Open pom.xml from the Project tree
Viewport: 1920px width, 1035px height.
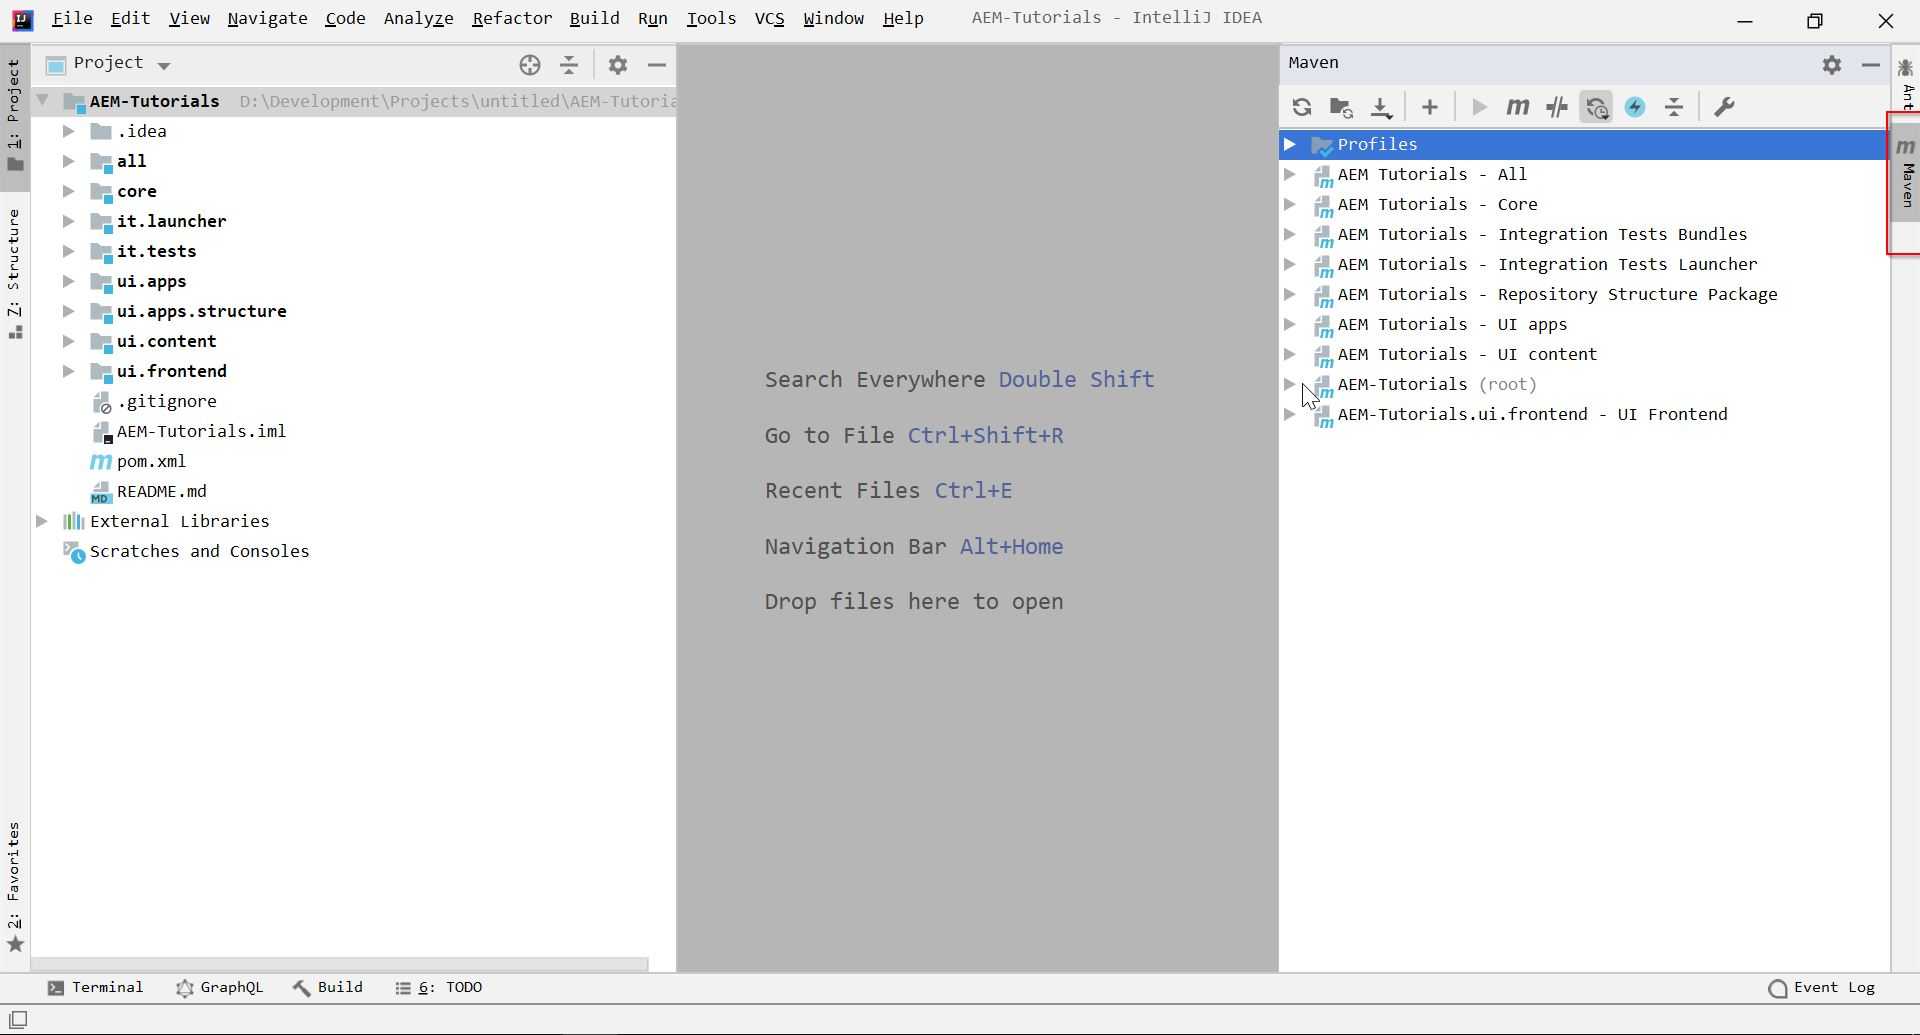[150, 461]
